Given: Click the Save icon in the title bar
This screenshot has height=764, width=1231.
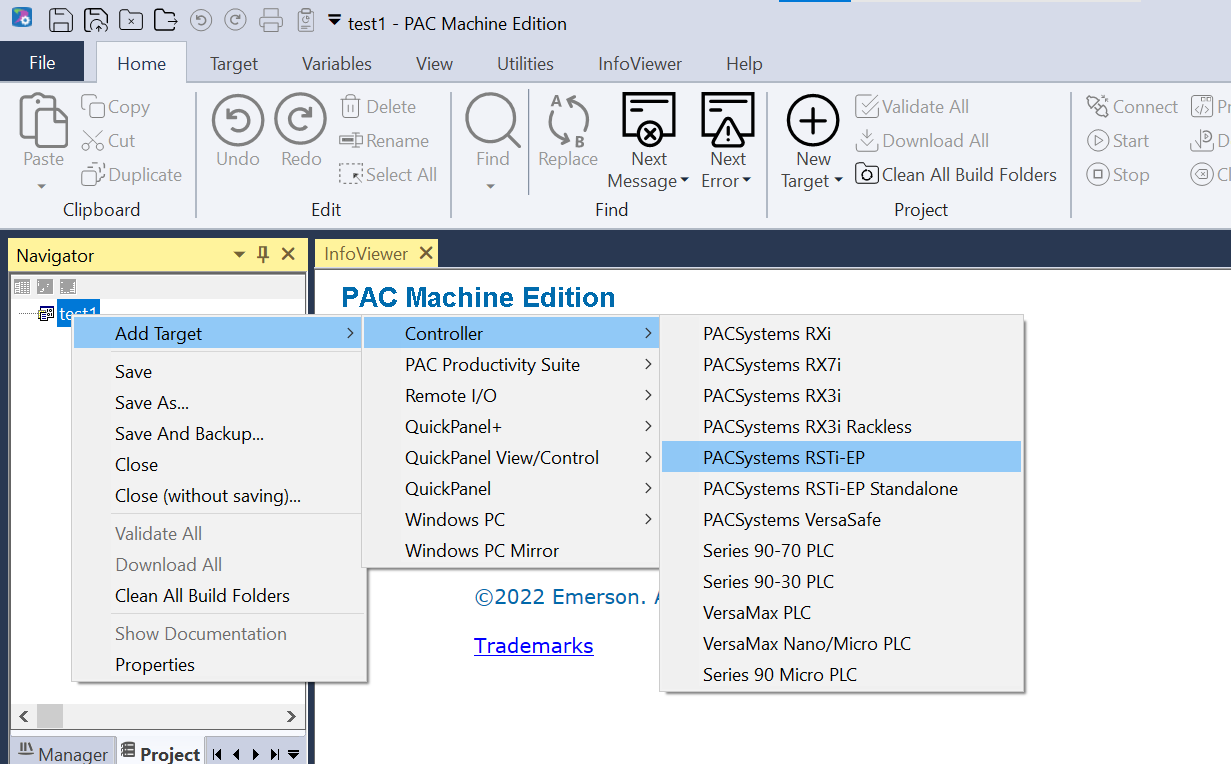Looking at the screenshot, I should click(61, 20).
